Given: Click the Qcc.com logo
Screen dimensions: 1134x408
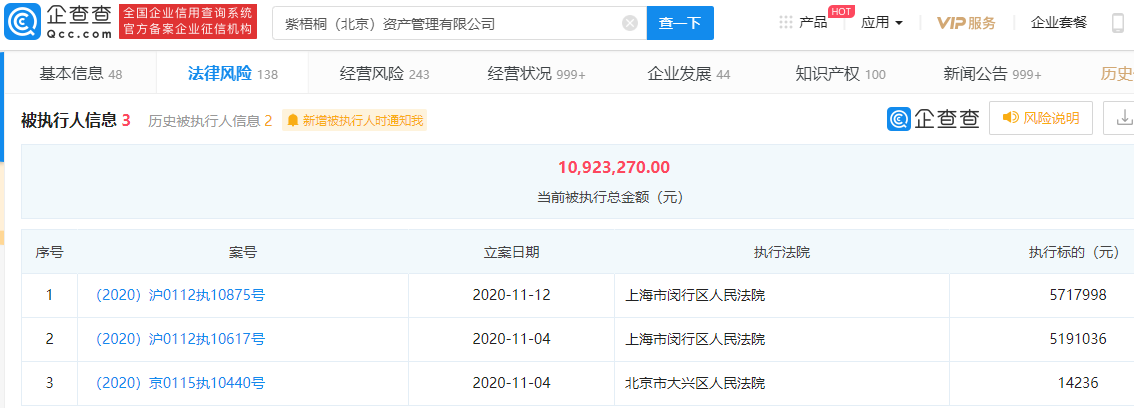Looking at the screenshot, I should pos(59,22).
